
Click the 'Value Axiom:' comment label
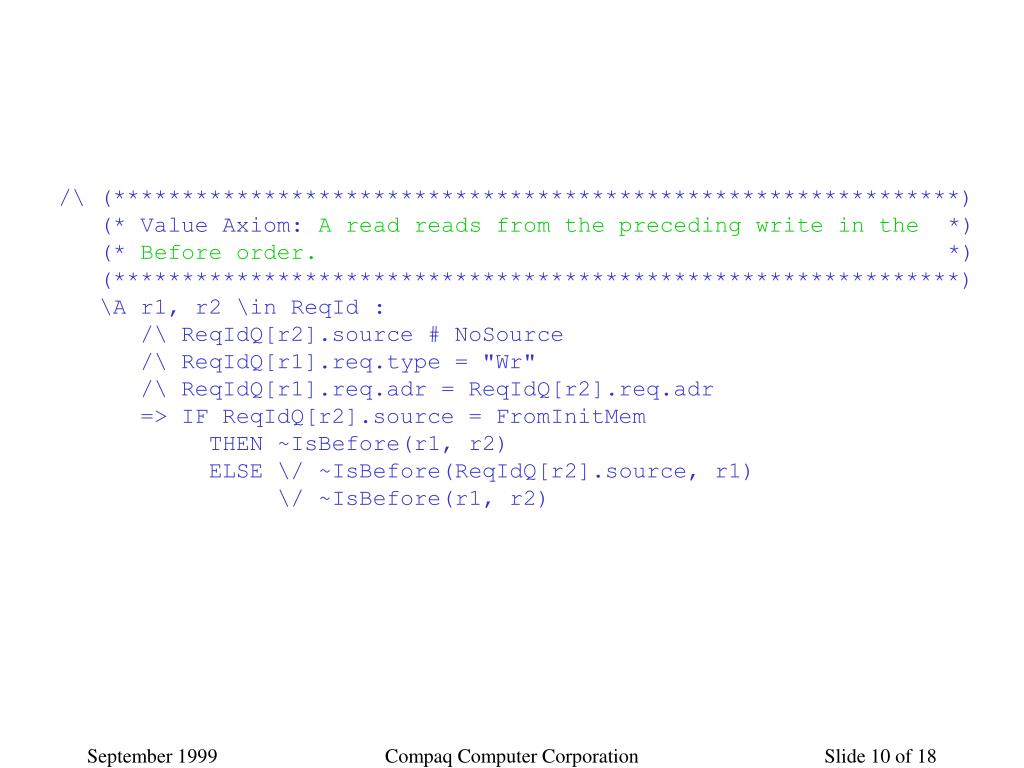[221, 225]
